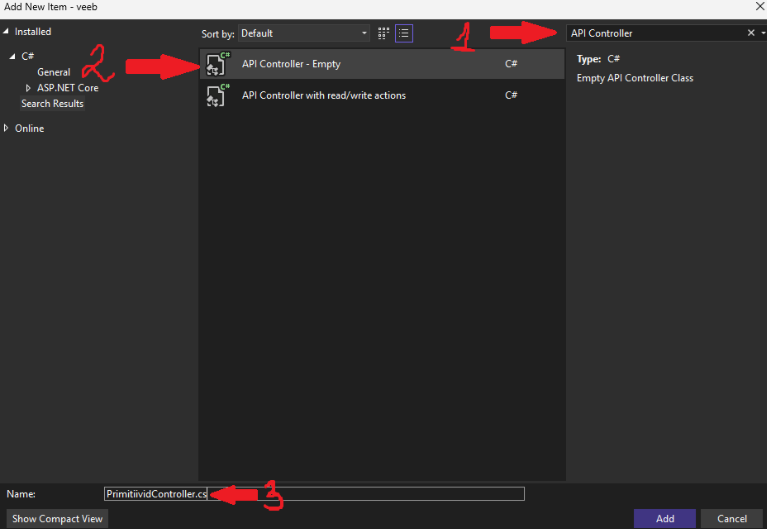Collapse the Installed section
767x529 pixels.
pyautogui.click(x=8, y=32)
